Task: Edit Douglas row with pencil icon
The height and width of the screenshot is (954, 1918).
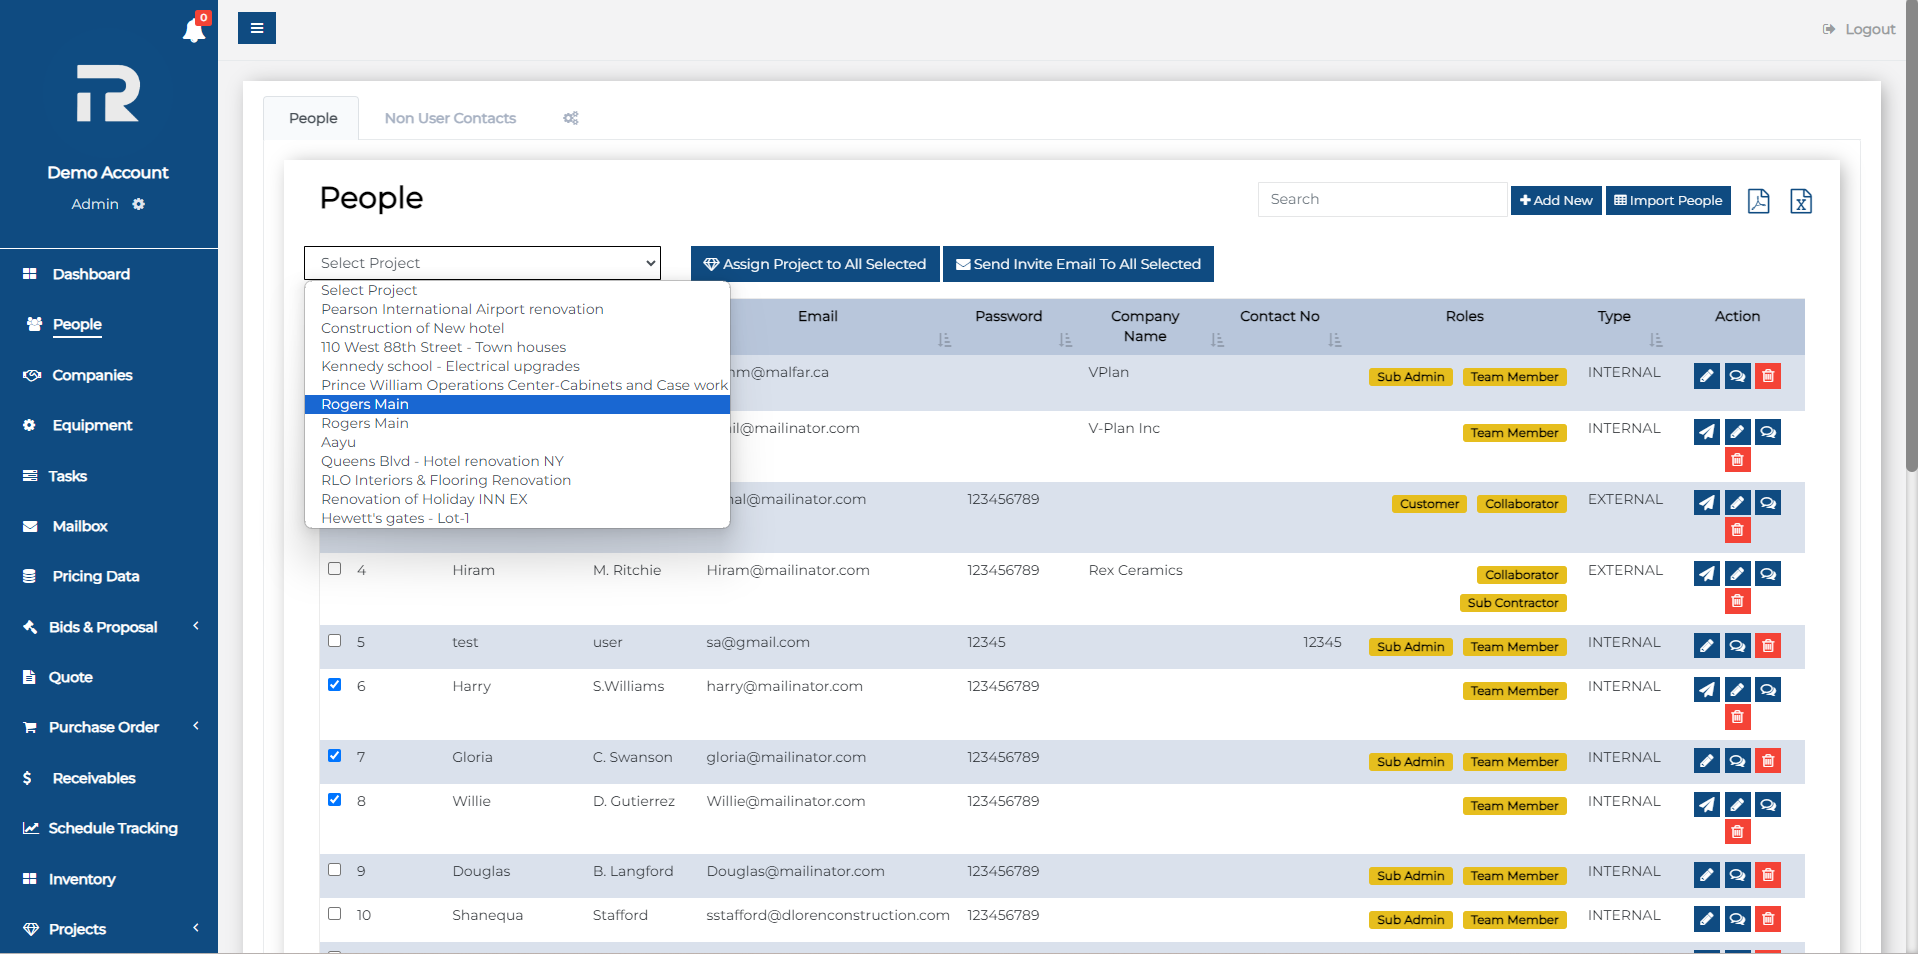Action: pyautogui.click(x=1706, y=875)
